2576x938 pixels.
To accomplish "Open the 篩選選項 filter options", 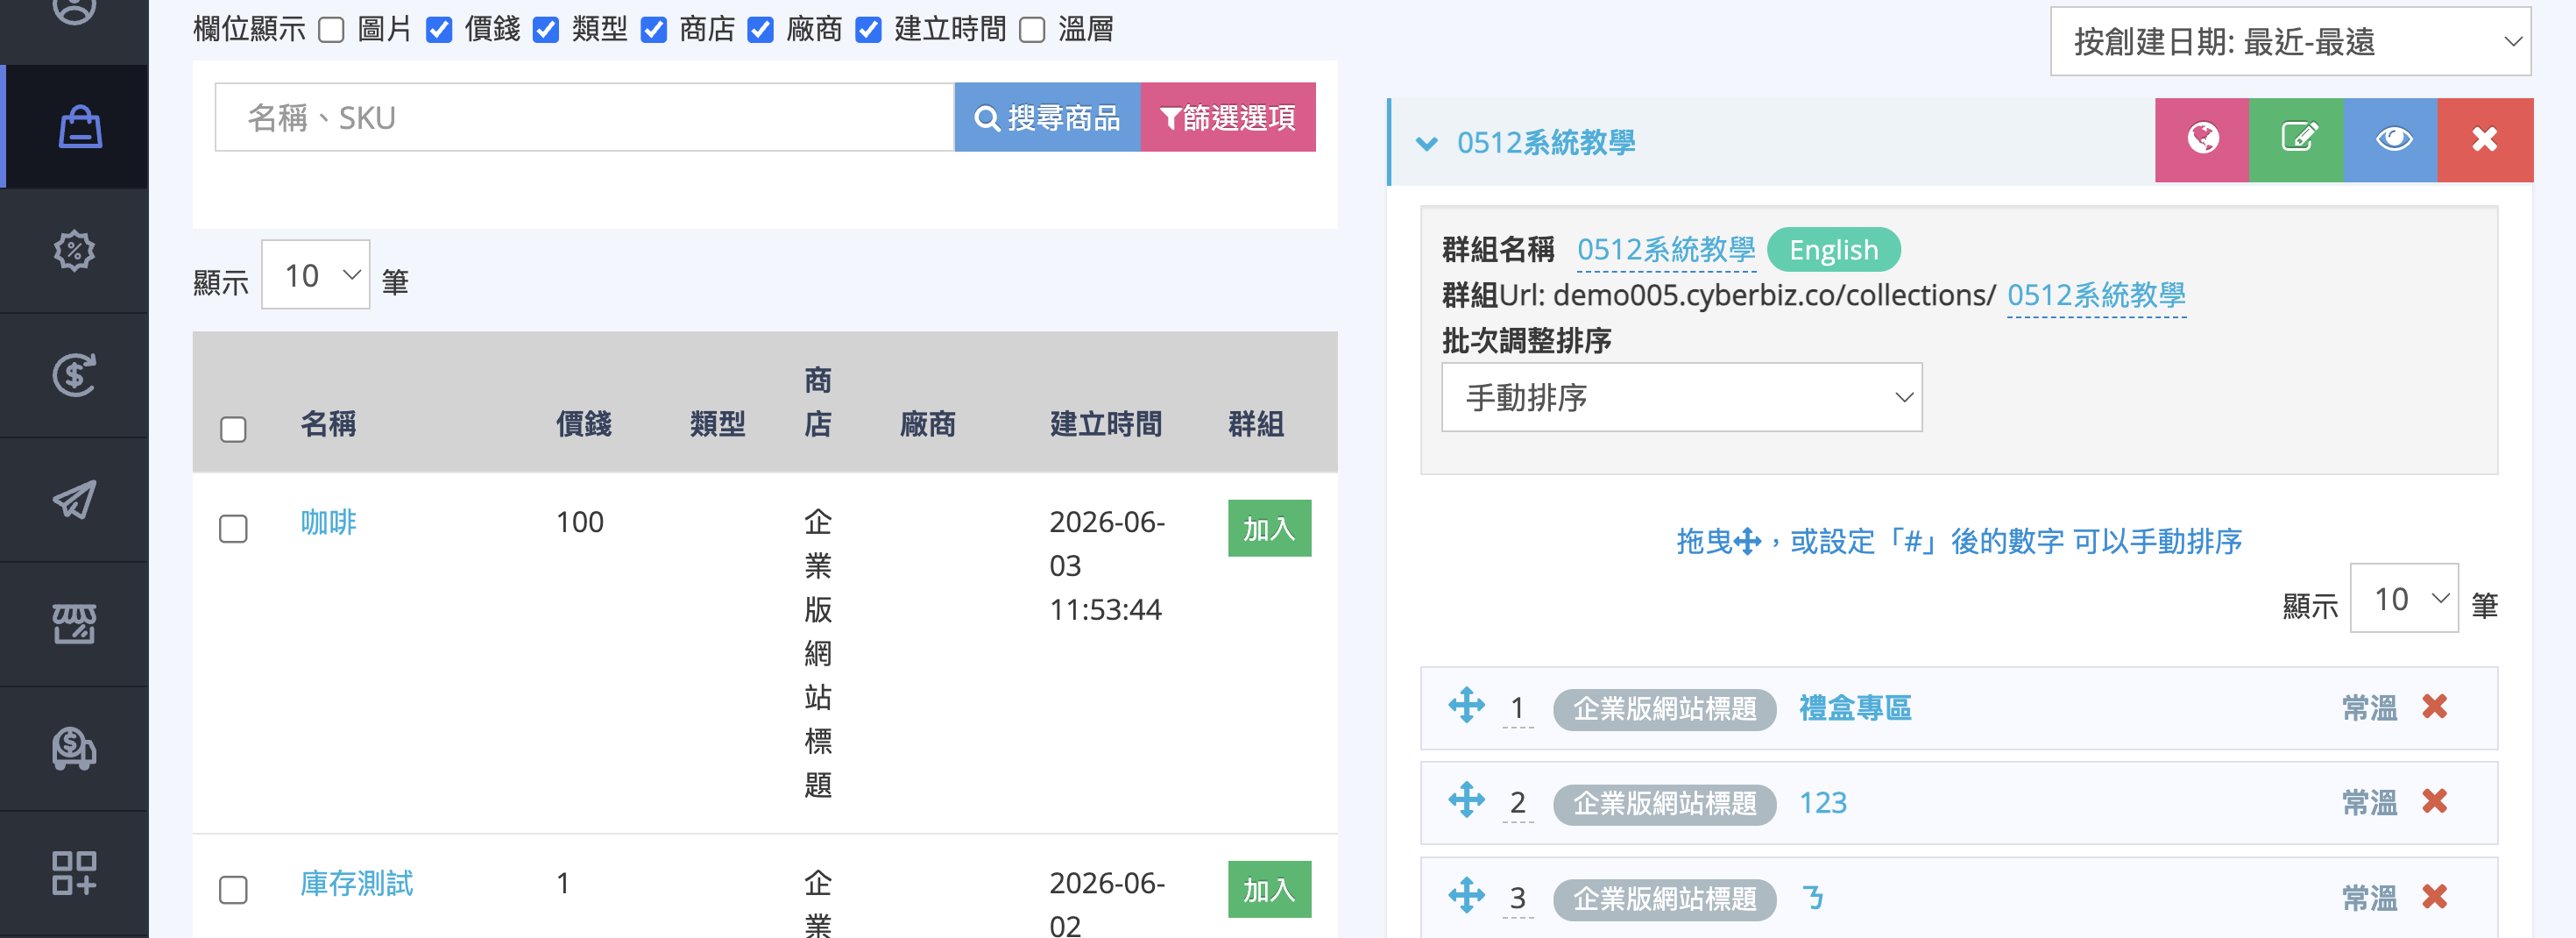I will click(x=1228, y=117).
